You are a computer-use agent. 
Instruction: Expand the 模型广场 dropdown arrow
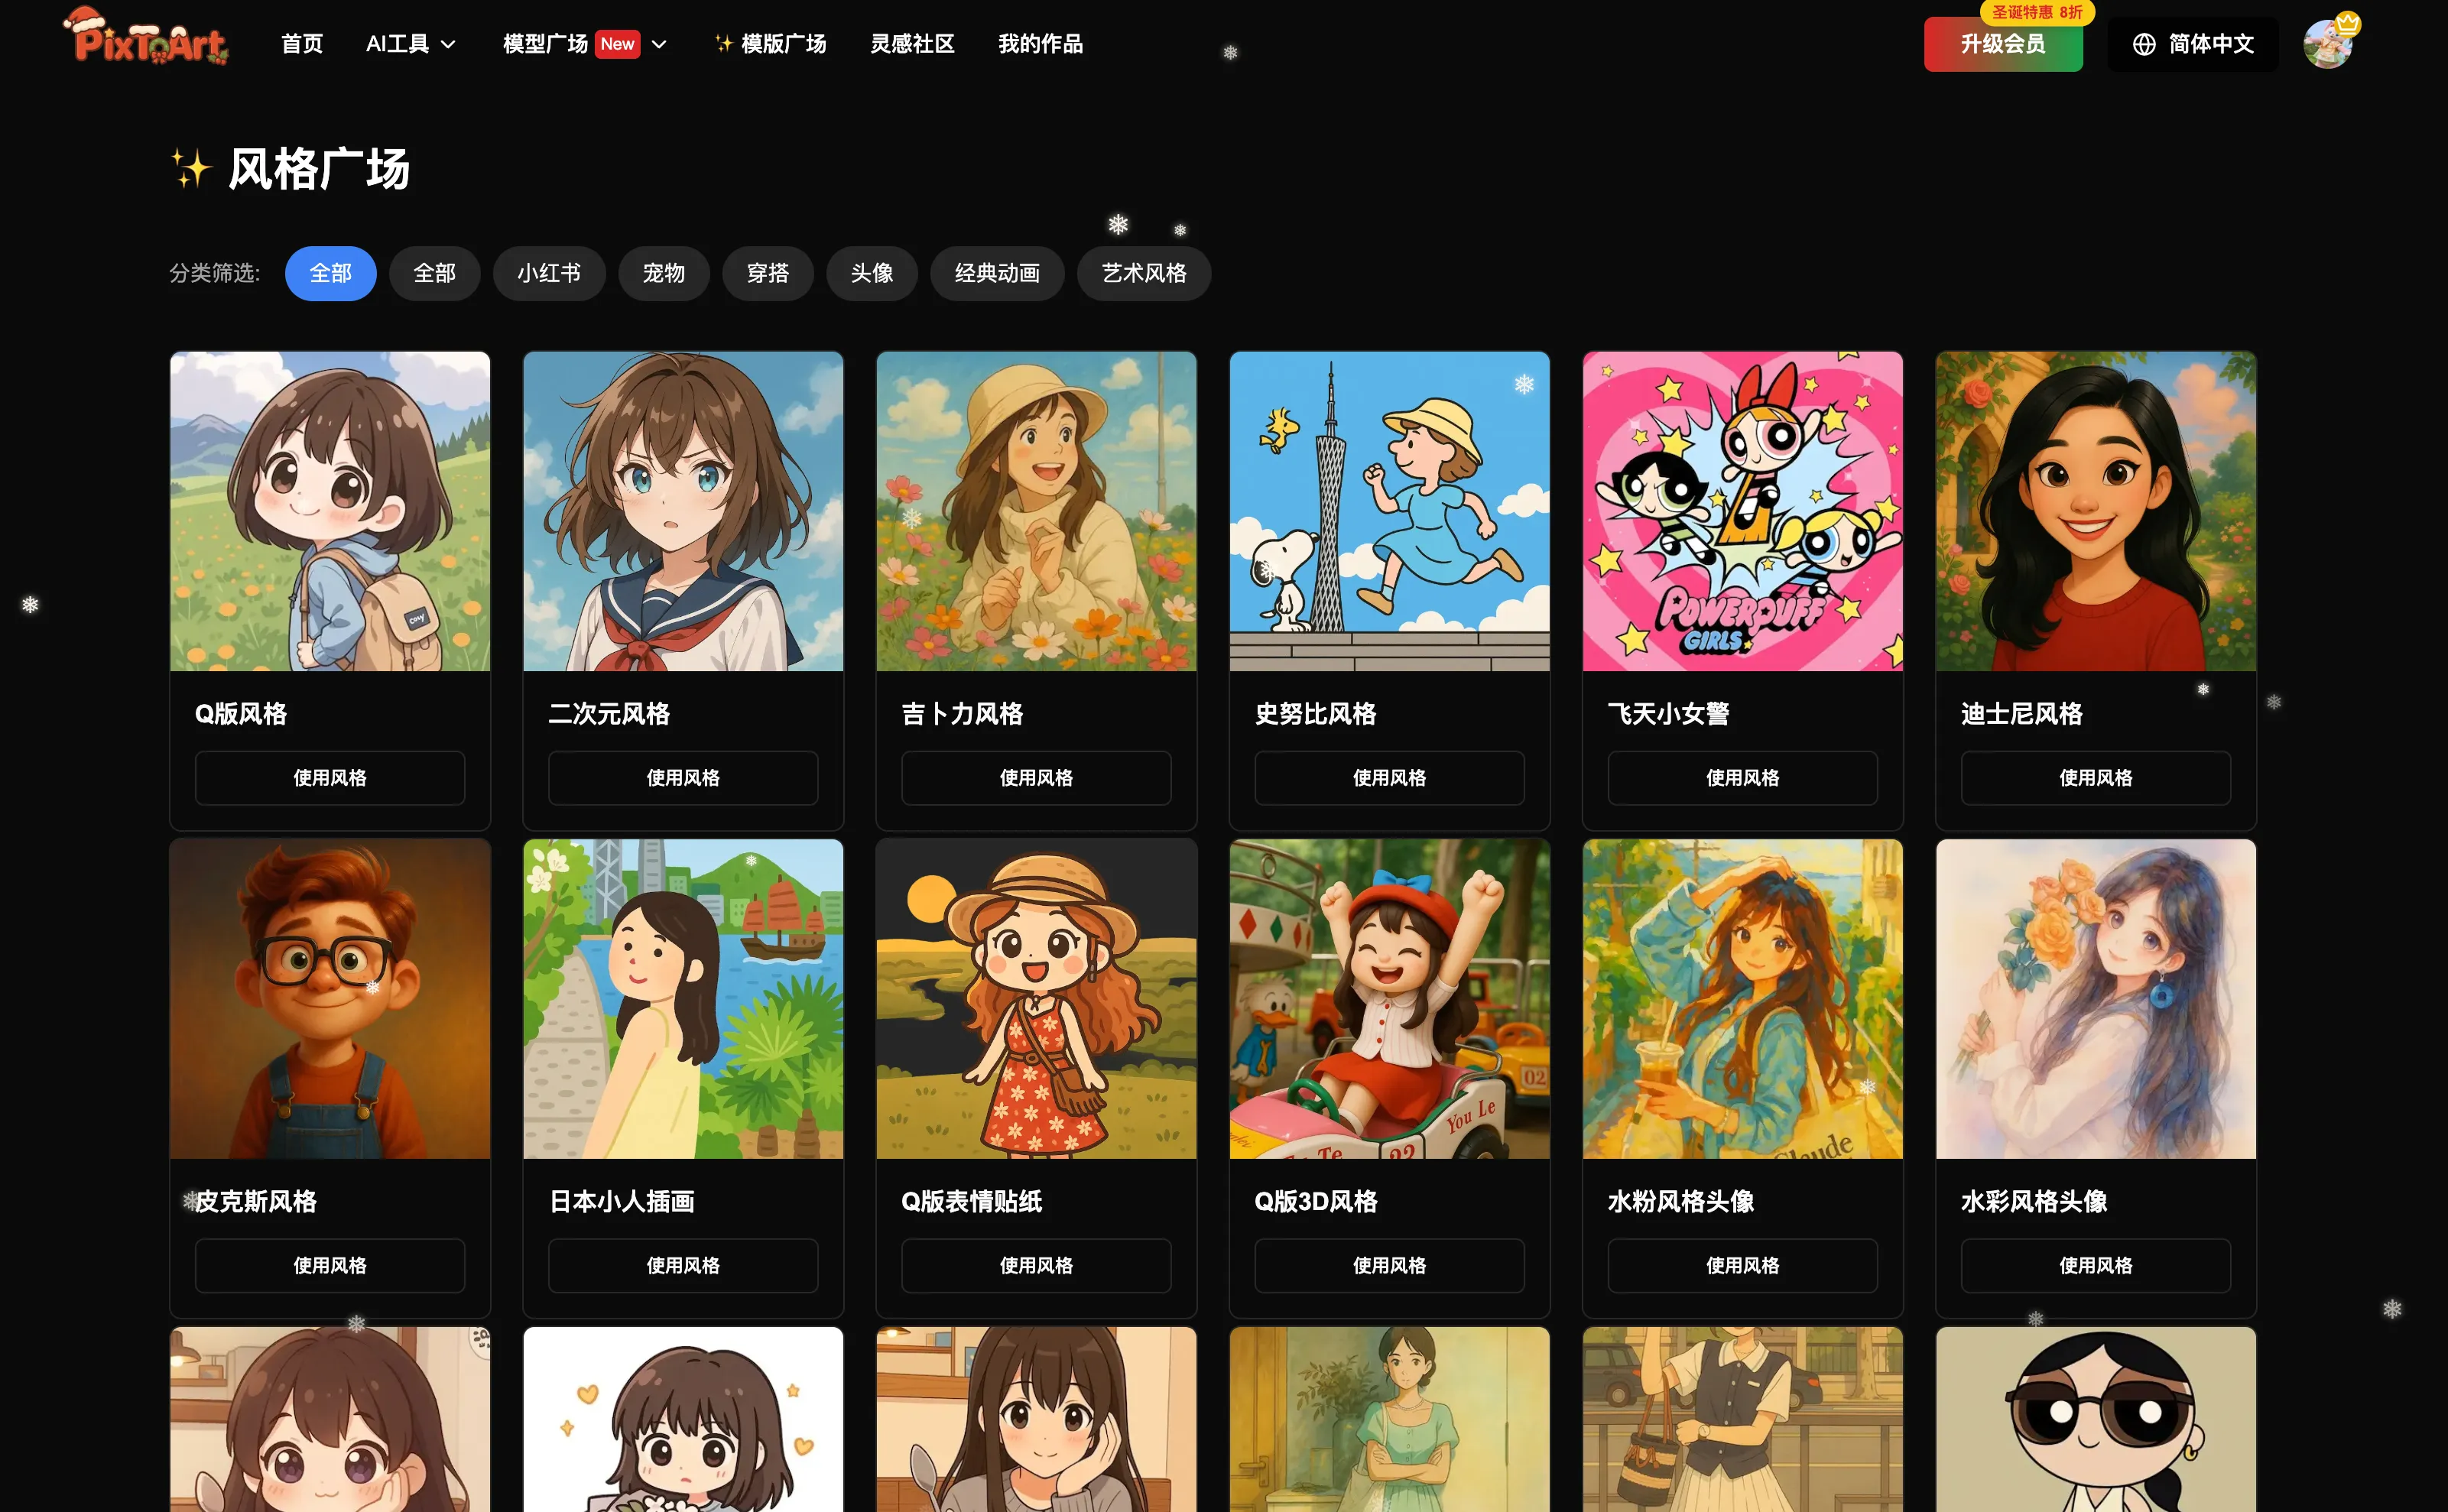(x=659, y=45)
